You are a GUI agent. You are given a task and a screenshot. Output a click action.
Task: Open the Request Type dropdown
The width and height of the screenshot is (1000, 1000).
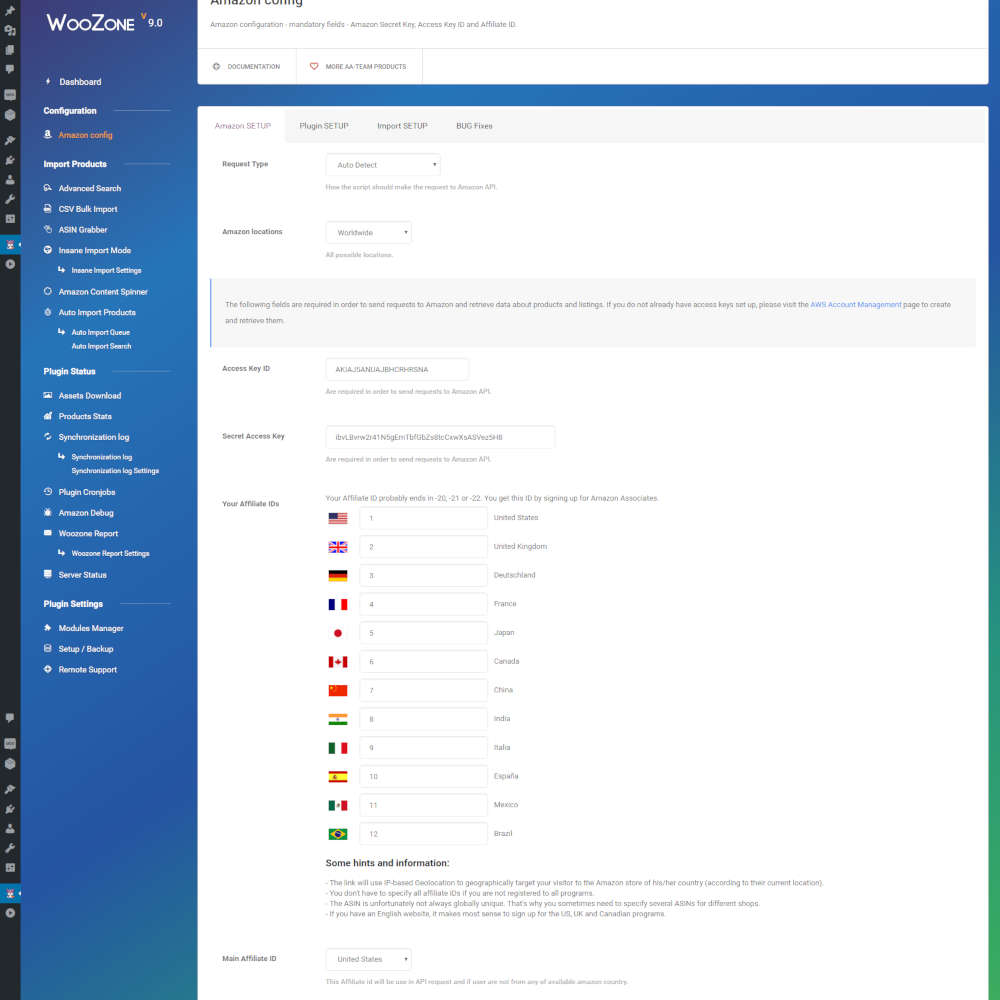click(382, 164)
